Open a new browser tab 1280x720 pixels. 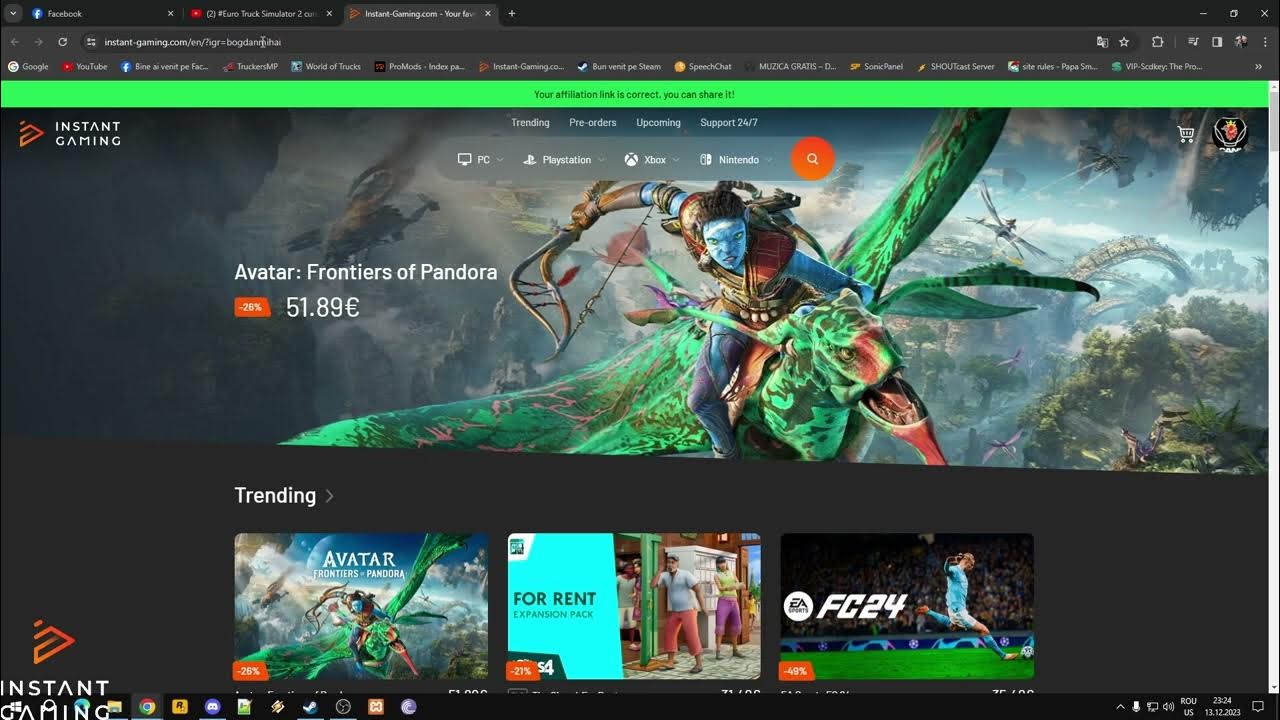coord(512,14)
